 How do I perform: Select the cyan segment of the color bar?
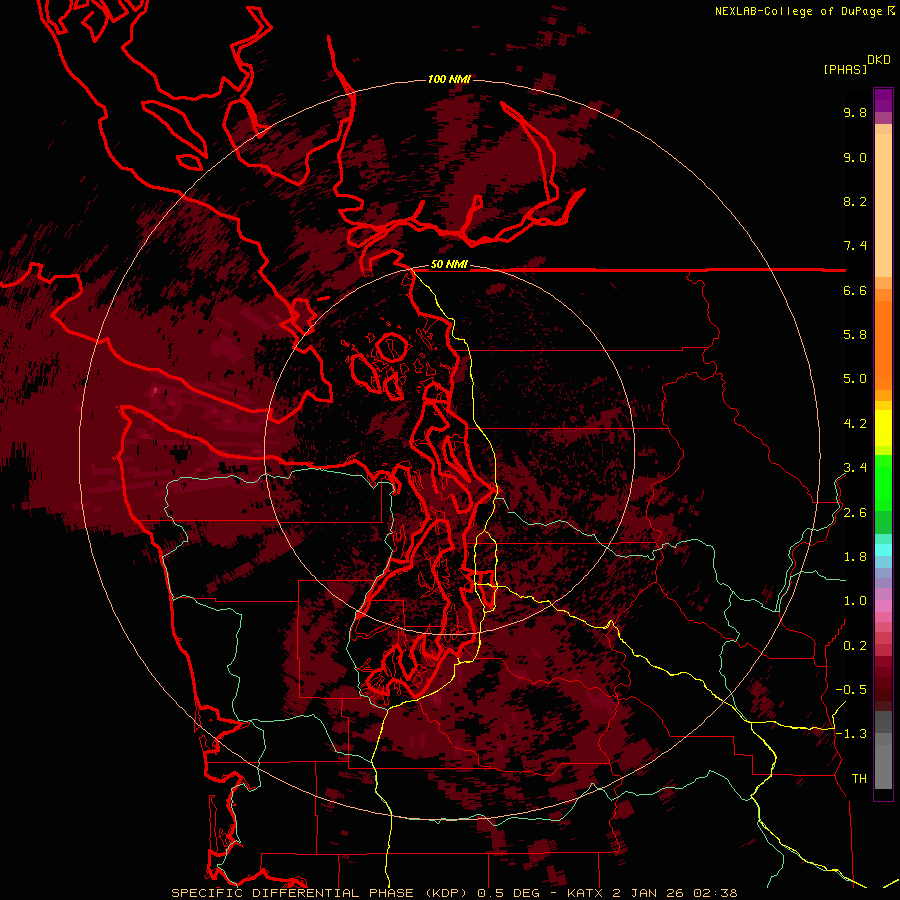tap(883, 550)
